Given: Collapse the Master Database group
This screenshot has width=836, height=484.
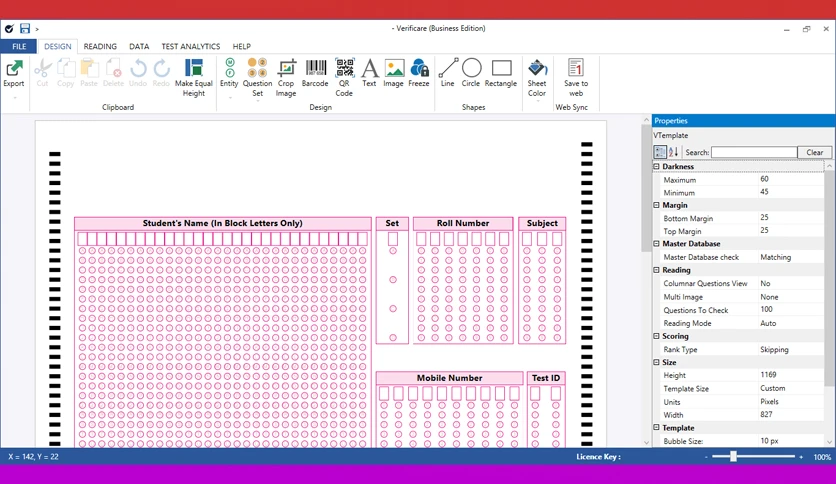Looking at the screenshot, I should click(x=656, y=244).
